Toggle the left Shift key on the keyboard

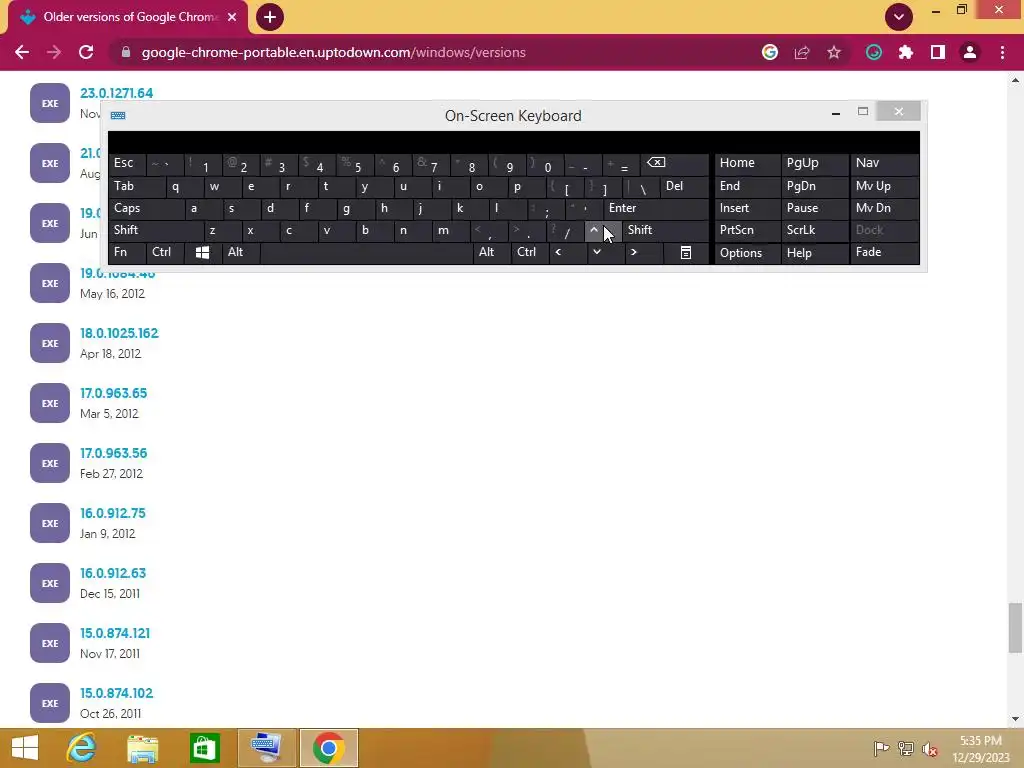156,231
